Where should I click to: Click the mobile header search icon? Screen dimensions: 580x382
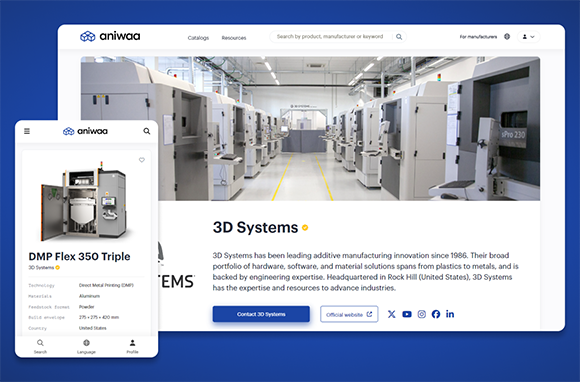click(x=147, y=131)
